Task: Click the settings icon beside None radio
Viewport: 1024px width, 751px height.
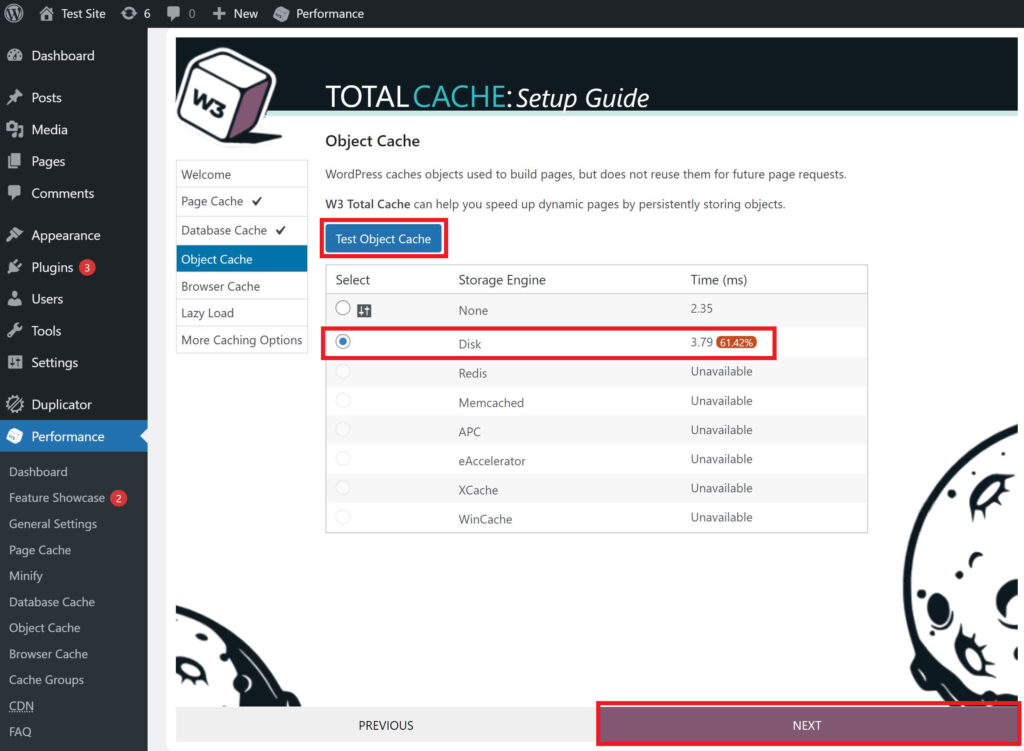Action: tap(364, 311)
